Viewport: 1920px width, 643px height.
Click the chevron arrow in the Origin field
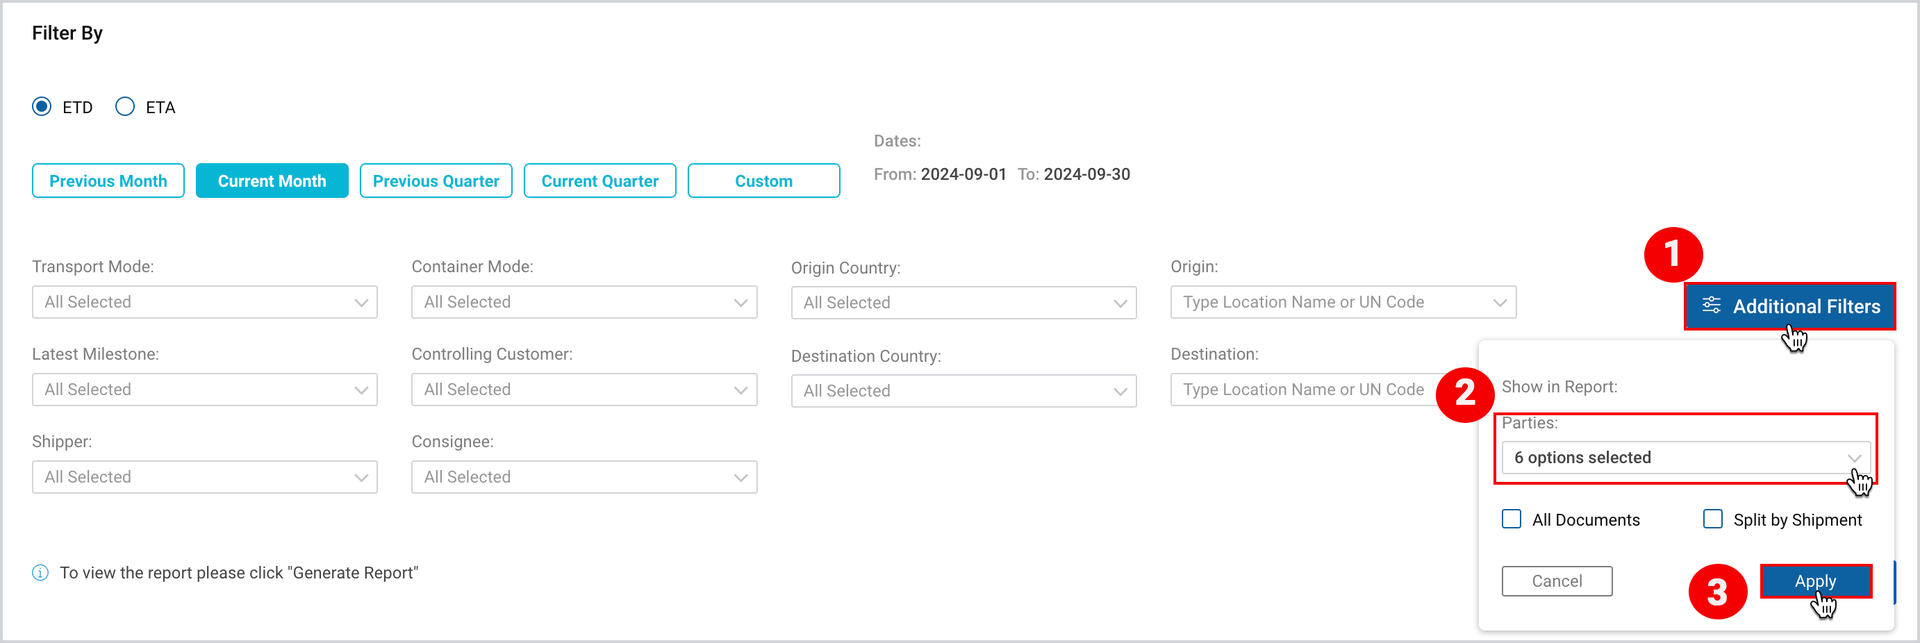pyautogui.click(x=1499, y=303)
